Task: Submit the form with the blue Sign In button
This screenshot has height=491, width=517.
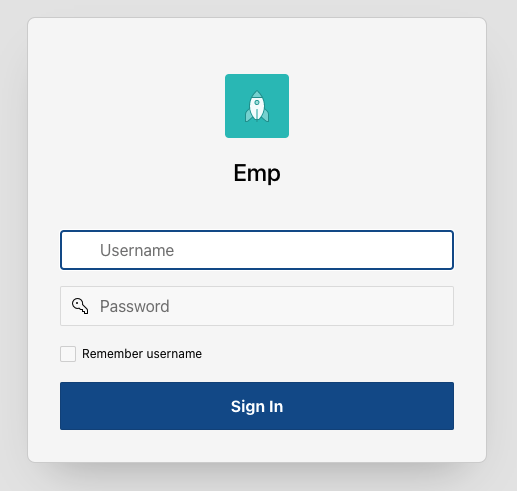Action: (257, 406)
